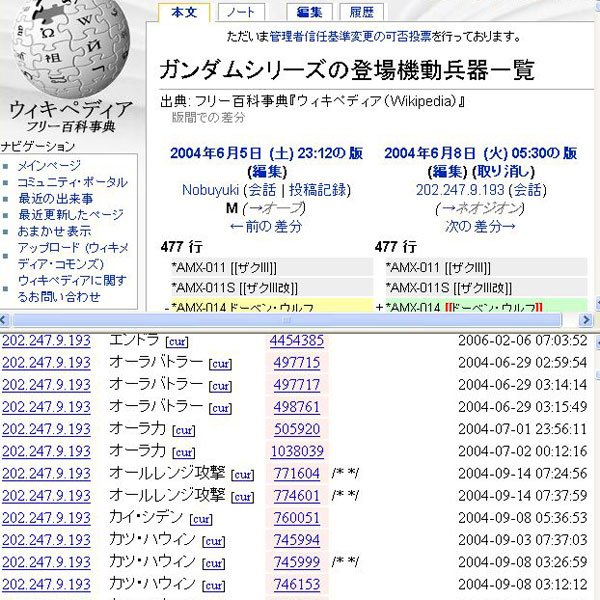This screenshot has width=600, height=600.
Task: Open おまかせ表示 random page link
Action: tap(54, 231)
